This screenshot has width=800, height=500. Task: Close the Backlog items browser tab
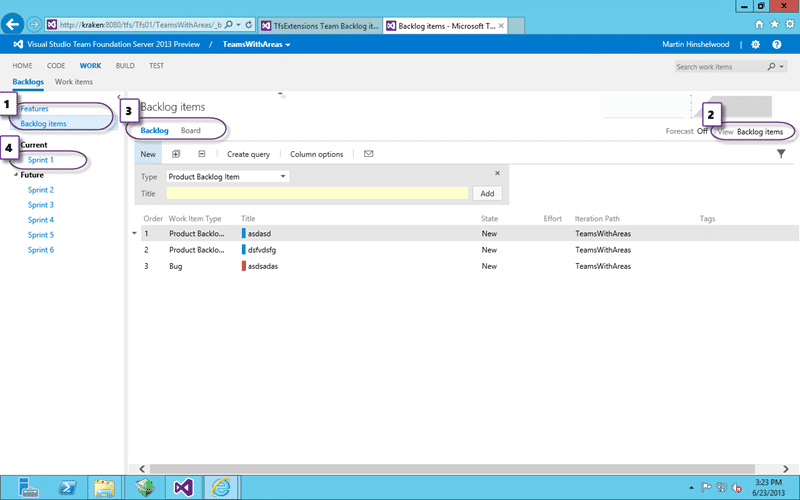click(x=501, y=26)
